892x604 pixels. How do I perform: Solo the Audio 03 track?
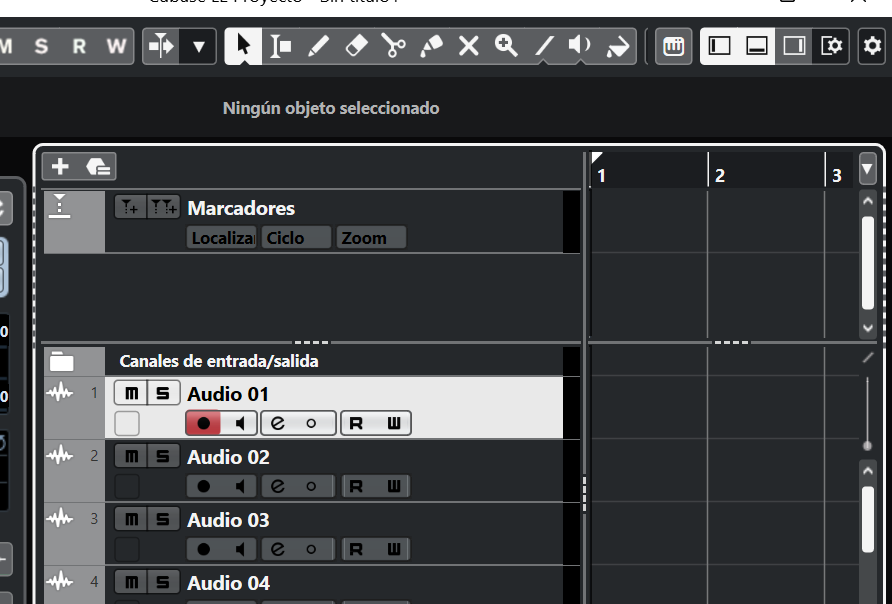[x=163, y=519]
